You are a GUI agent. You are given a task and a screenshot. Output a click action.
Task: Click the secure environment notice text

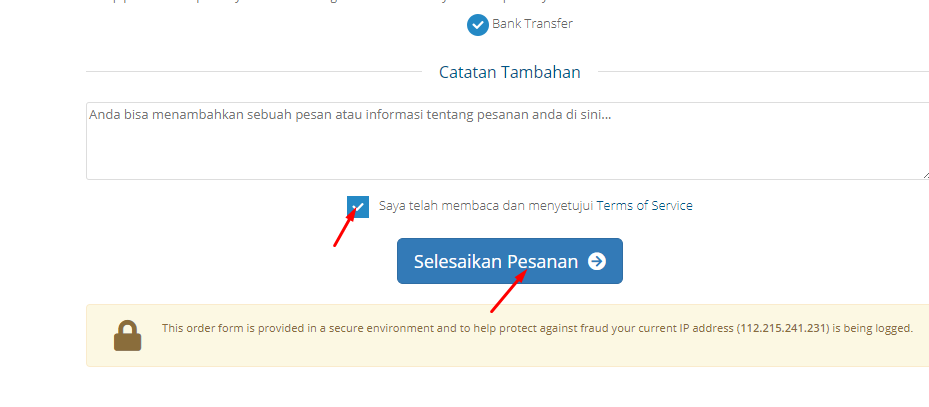point(537,328)
